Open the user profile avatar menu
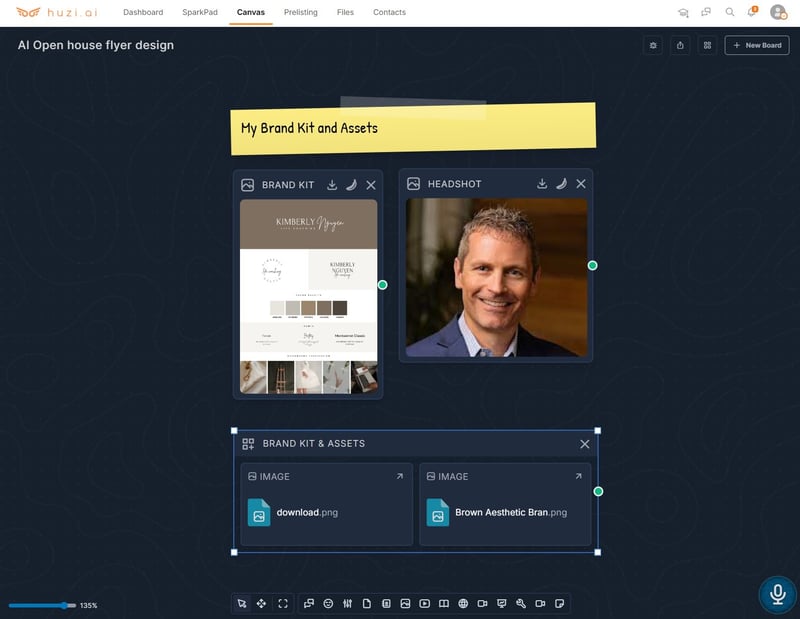 click(777, 12)
